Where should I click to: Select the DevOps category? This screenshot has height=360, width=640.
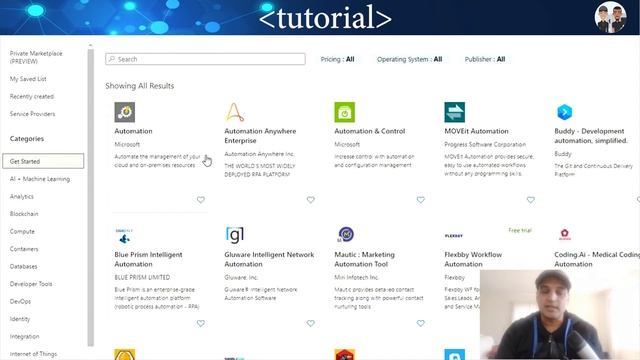[20, 302]
